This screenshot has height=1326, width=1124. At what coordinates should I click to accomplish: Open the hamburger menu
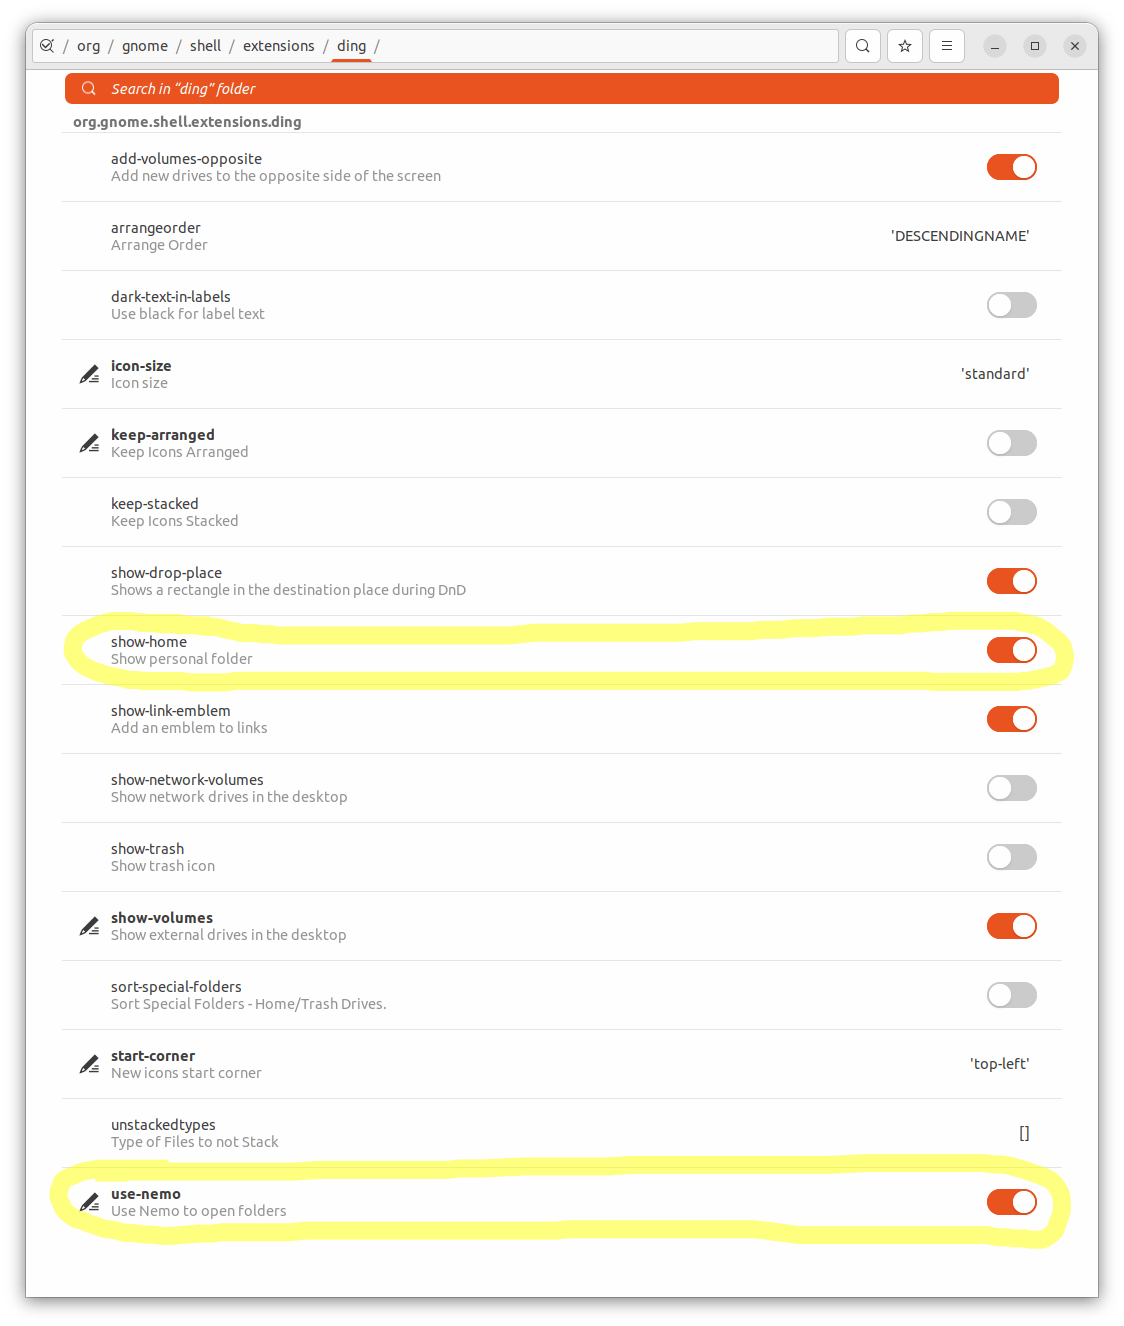coord(947,46)
